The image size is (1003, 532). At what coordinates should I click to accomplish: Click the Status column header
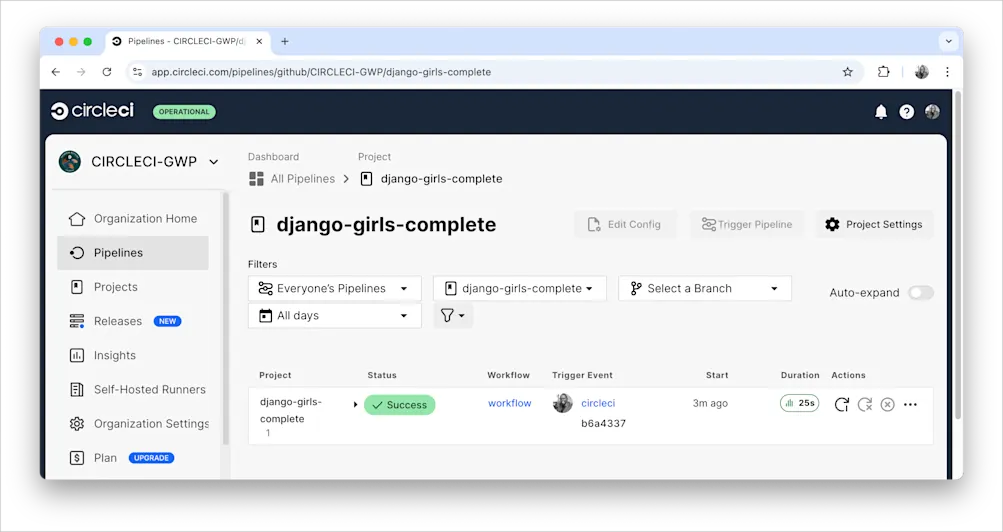[382, 375]
